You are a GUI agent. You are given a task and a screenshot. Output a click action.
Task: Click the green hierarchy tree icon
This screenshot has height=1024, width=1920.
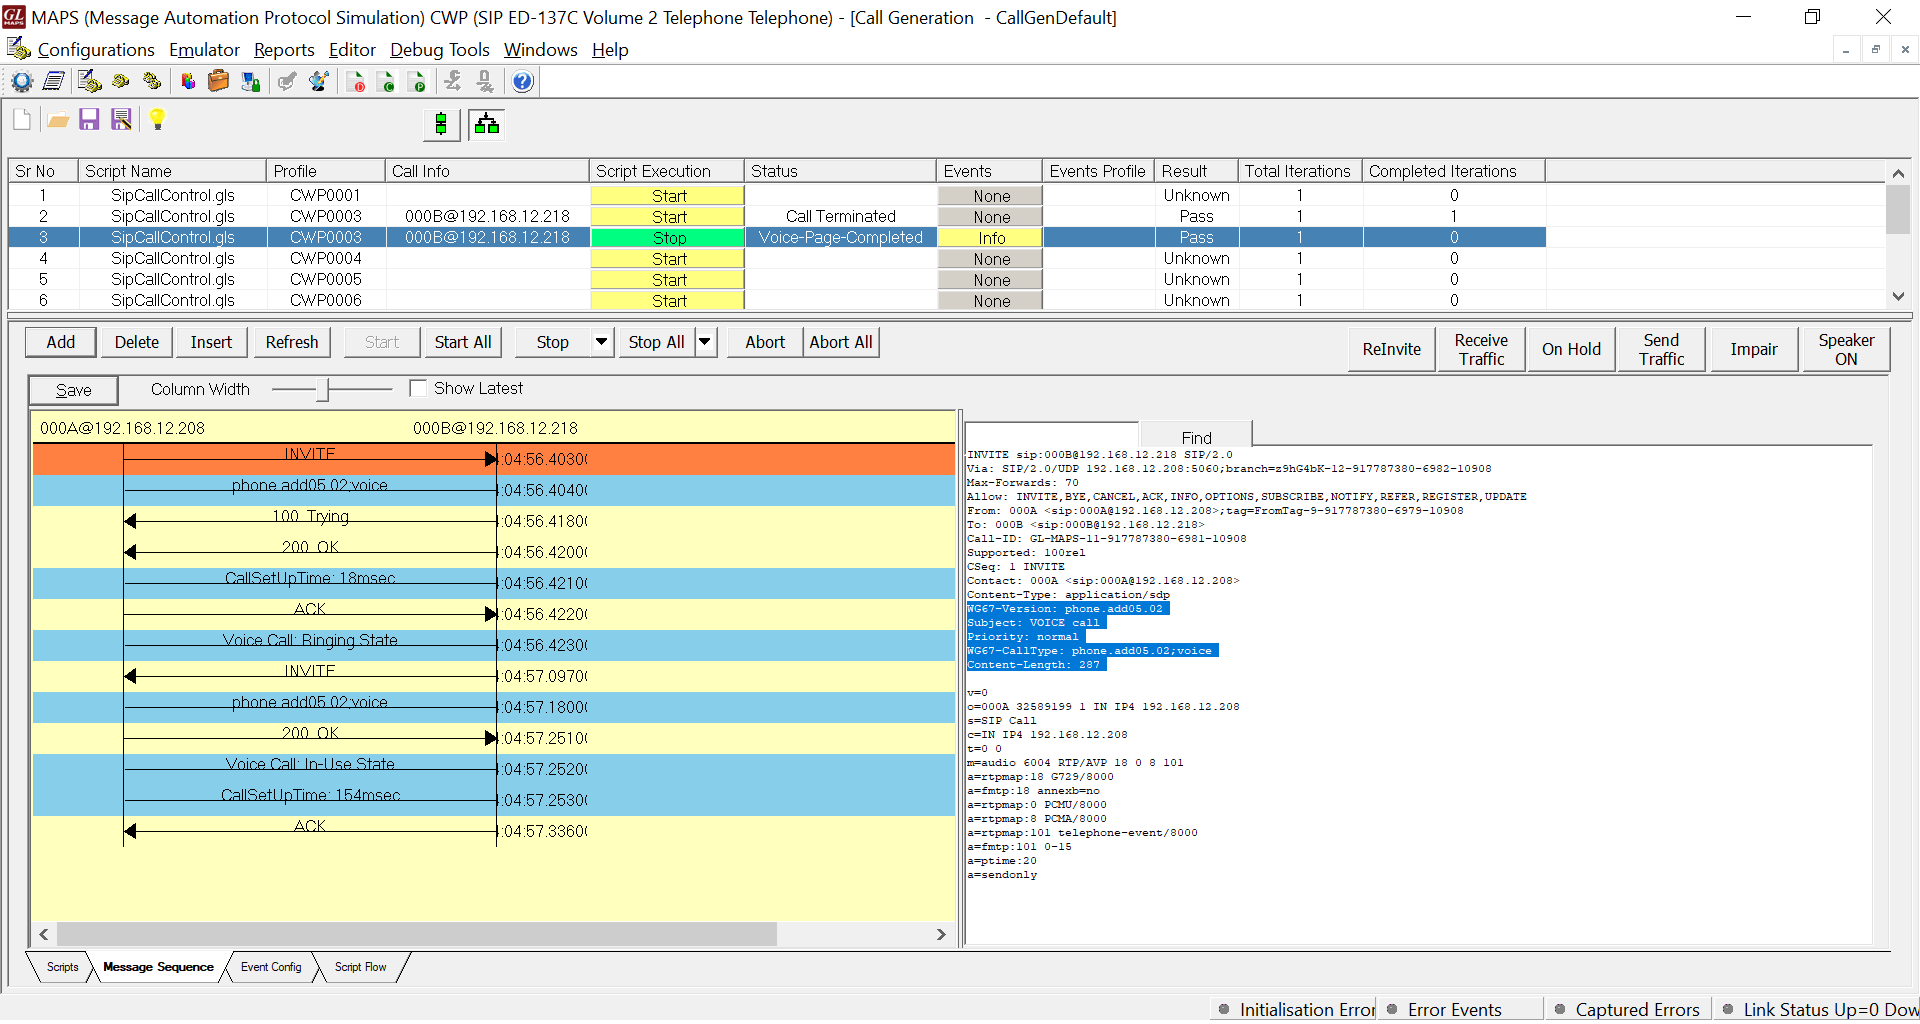pyautogui.click(x=487, y=125)
